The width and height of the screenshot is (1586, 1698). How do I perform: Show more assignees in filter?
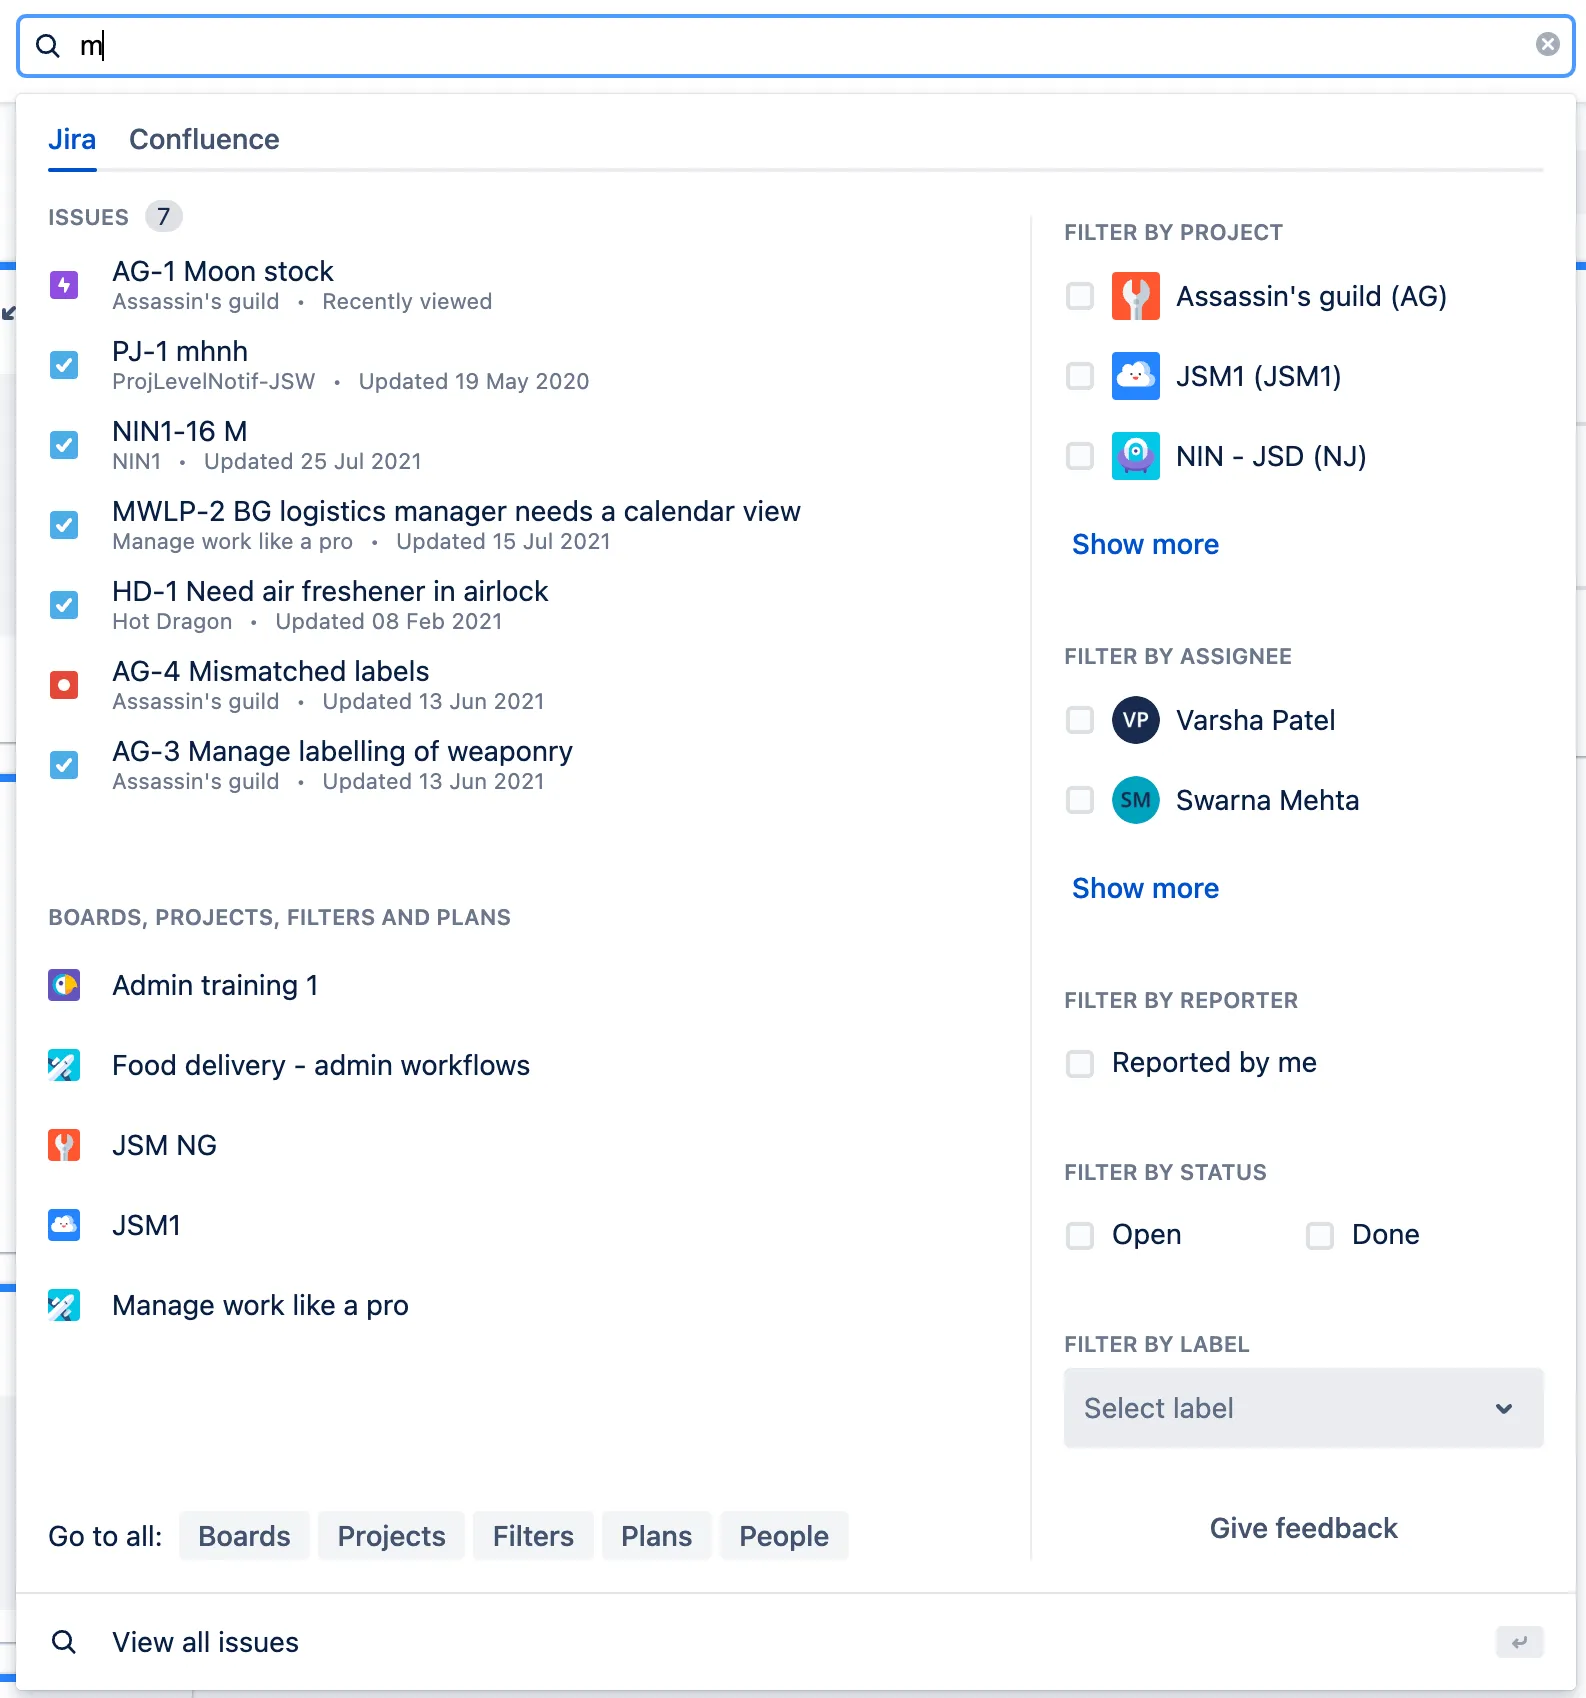[1145, 888]
